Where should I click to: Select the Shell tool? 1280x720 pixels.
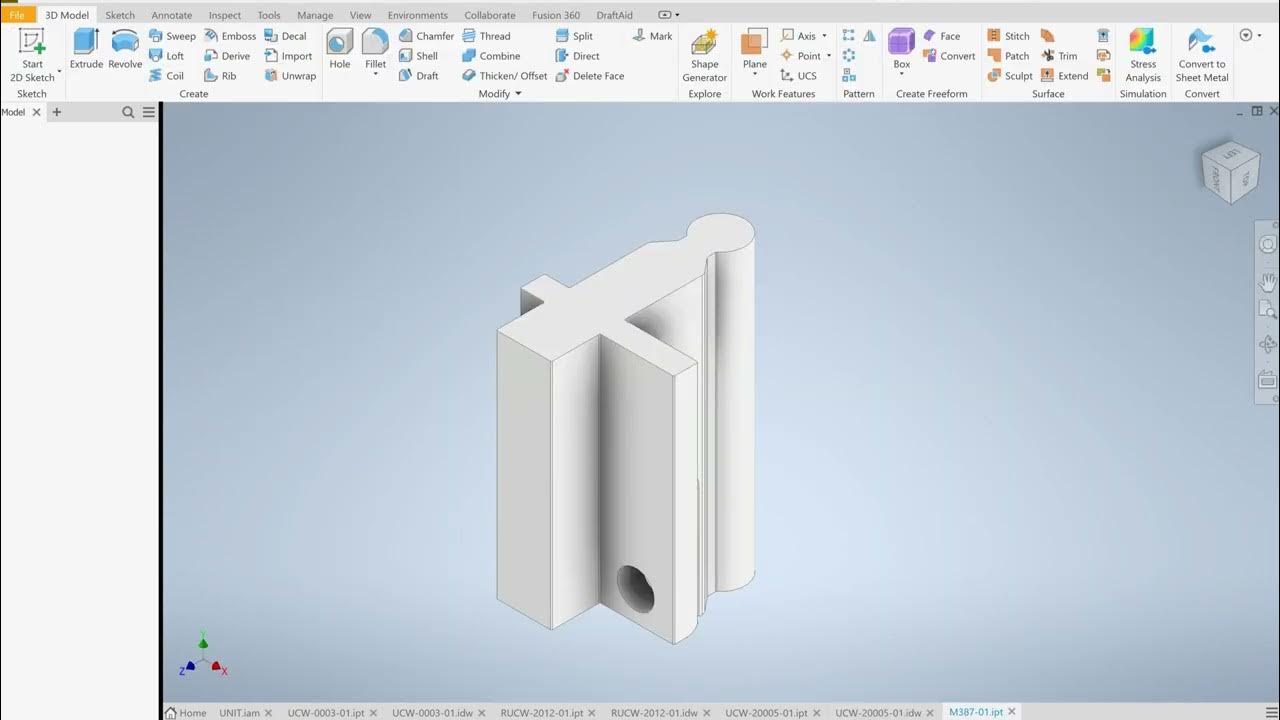click(418, 56)
